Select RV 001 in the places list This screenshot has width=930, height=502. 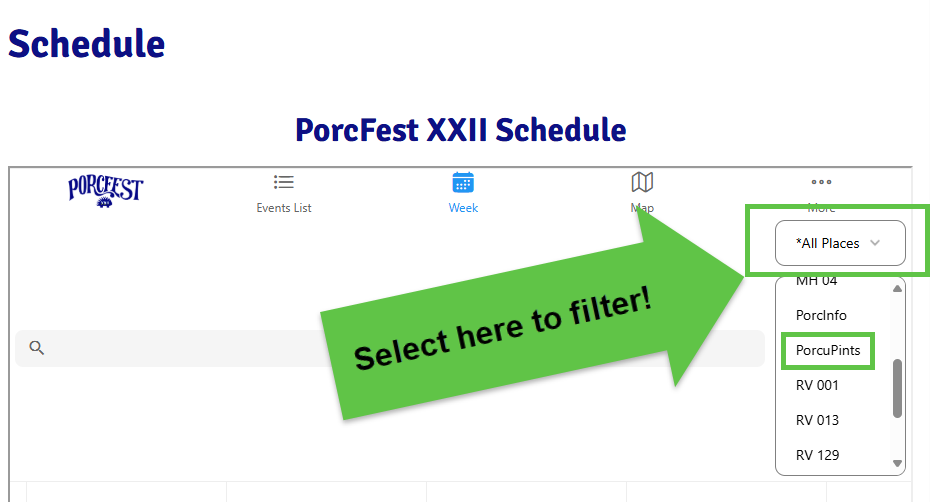pyautogui.click(x=817, y=386)
